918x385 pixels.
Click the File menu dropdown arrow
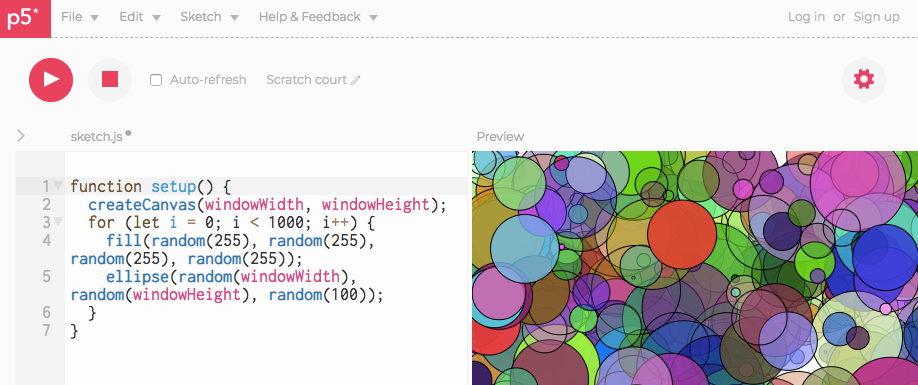(x=94, y=18)
